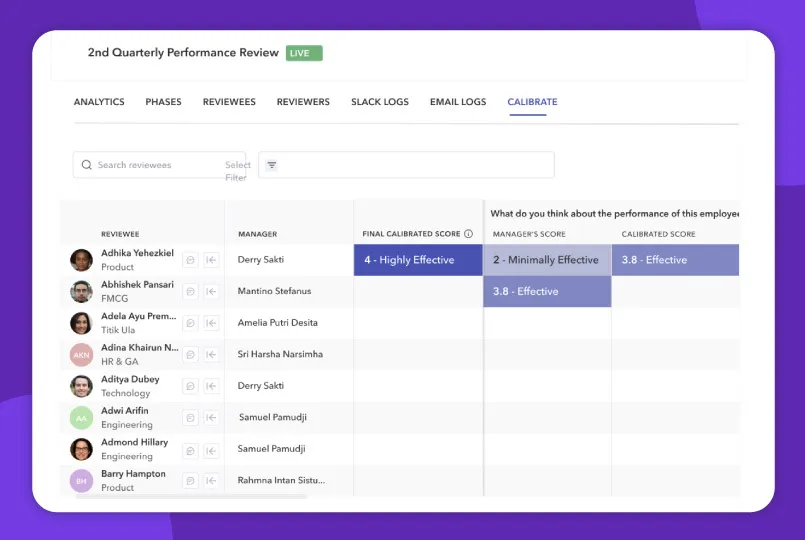The height and width of the screenshot is (540, 805).
Task: Open comment icon for Admond Hillary
Action: pos(190,451)
